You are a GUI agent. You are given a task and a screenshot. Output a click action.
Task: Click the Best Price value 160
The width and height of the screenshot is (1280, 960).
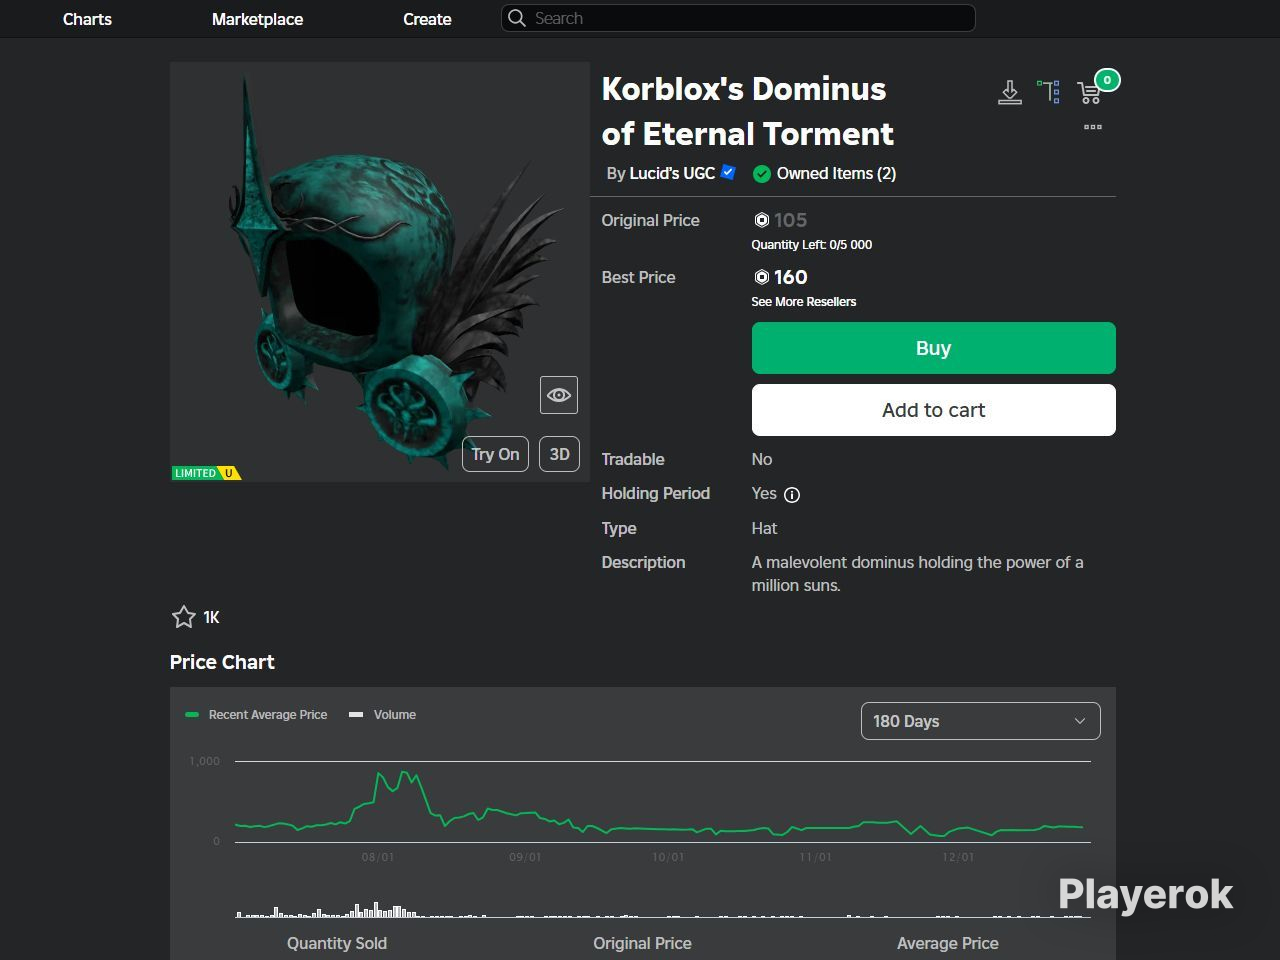790,277
